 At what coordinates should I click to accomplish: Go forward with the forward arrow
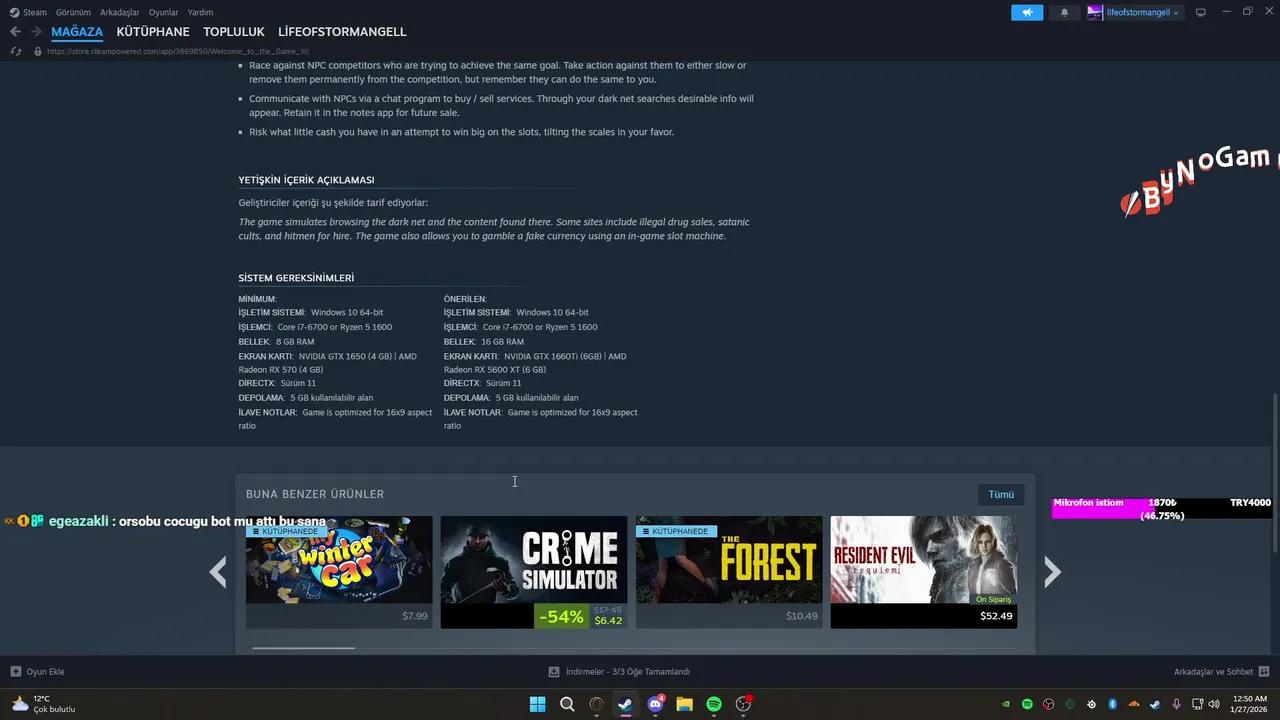36,32
